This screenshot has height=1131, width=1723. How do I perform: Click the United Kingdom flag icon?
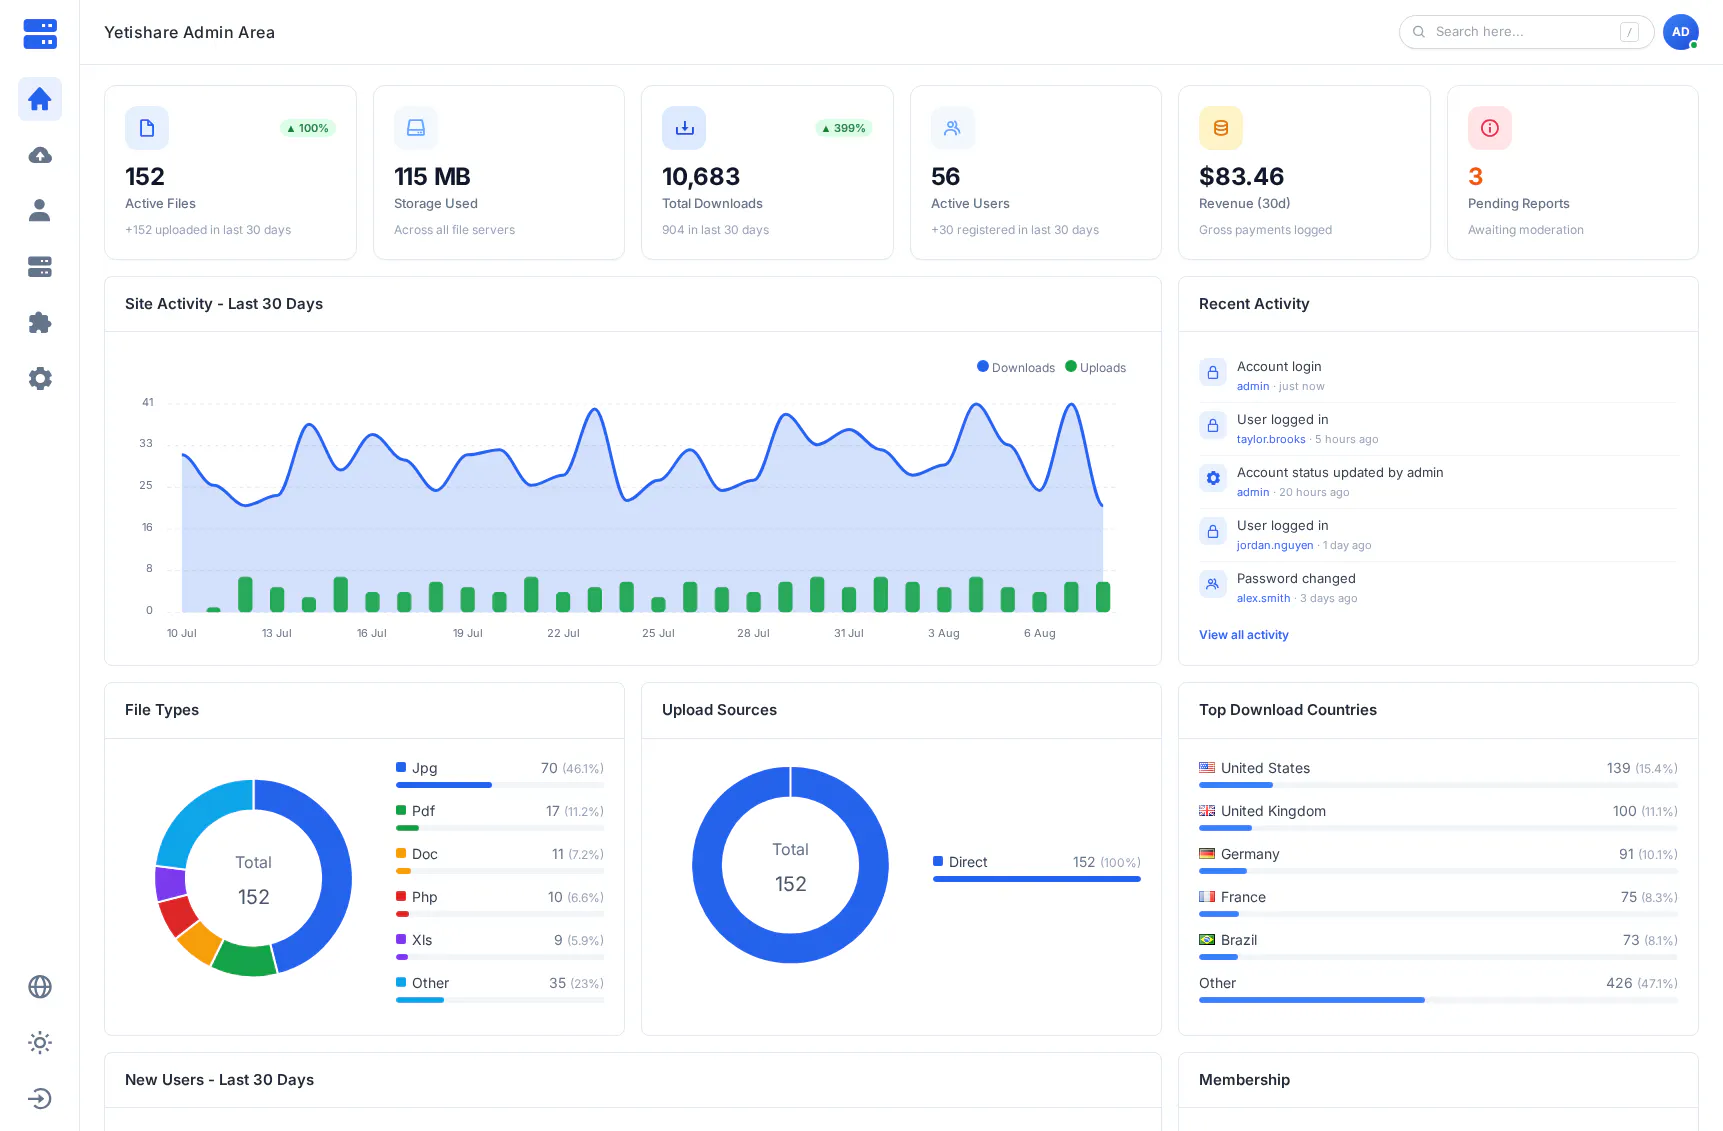1207,811
